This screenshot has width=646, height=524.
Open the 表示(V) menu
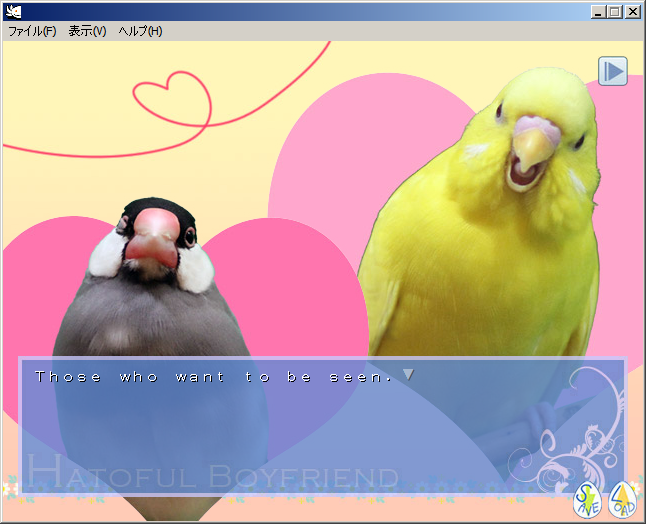(x=87, y=31)
